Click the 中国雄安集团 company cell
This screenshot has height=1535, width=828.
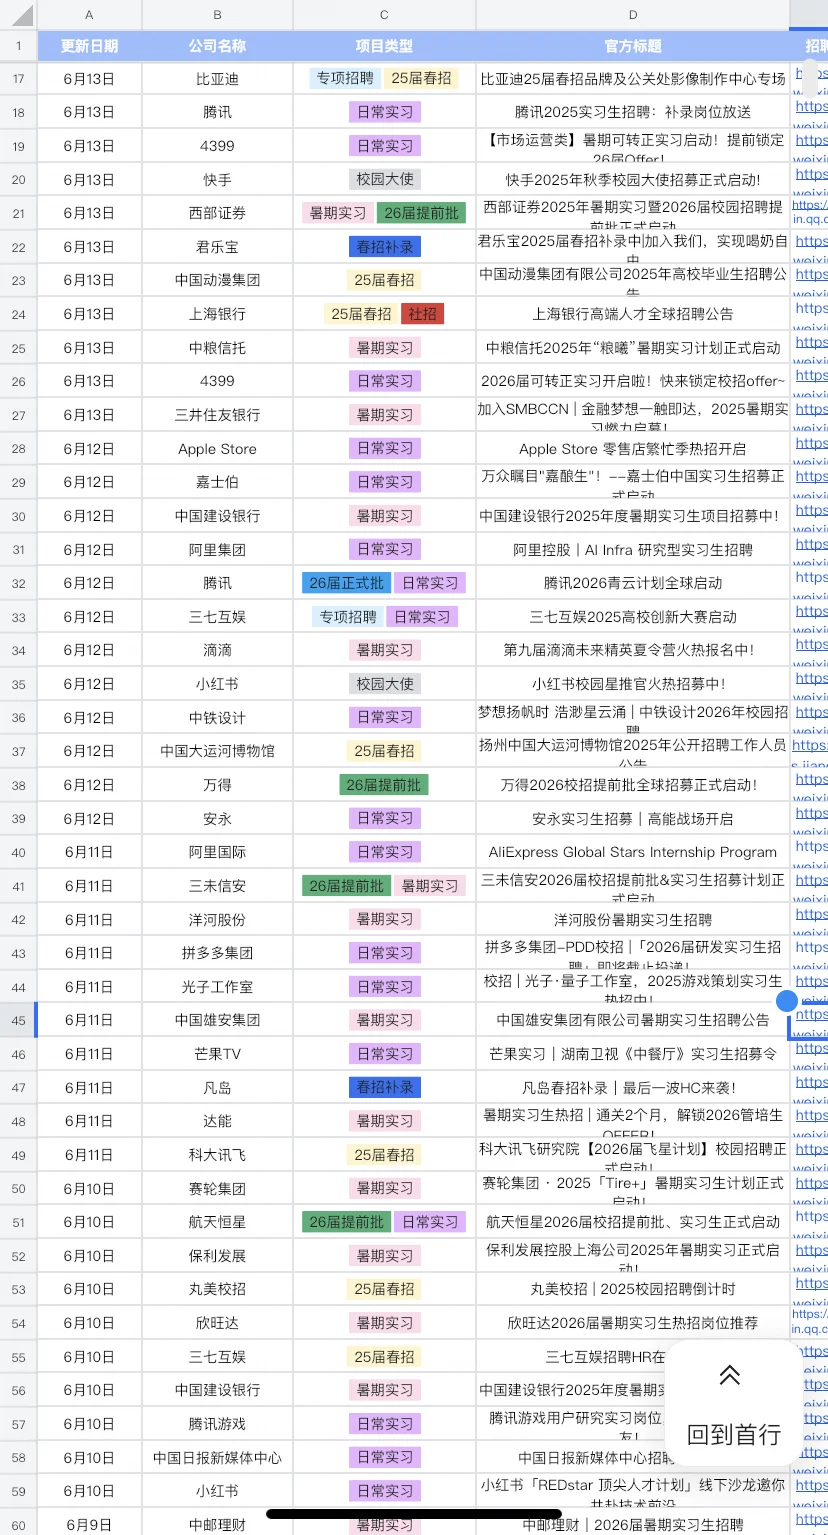217,1020
